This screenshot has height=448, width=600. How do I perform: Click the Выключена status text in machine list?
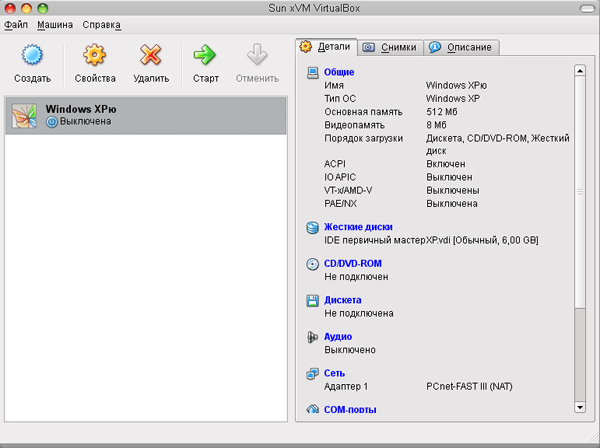[86, 121]
